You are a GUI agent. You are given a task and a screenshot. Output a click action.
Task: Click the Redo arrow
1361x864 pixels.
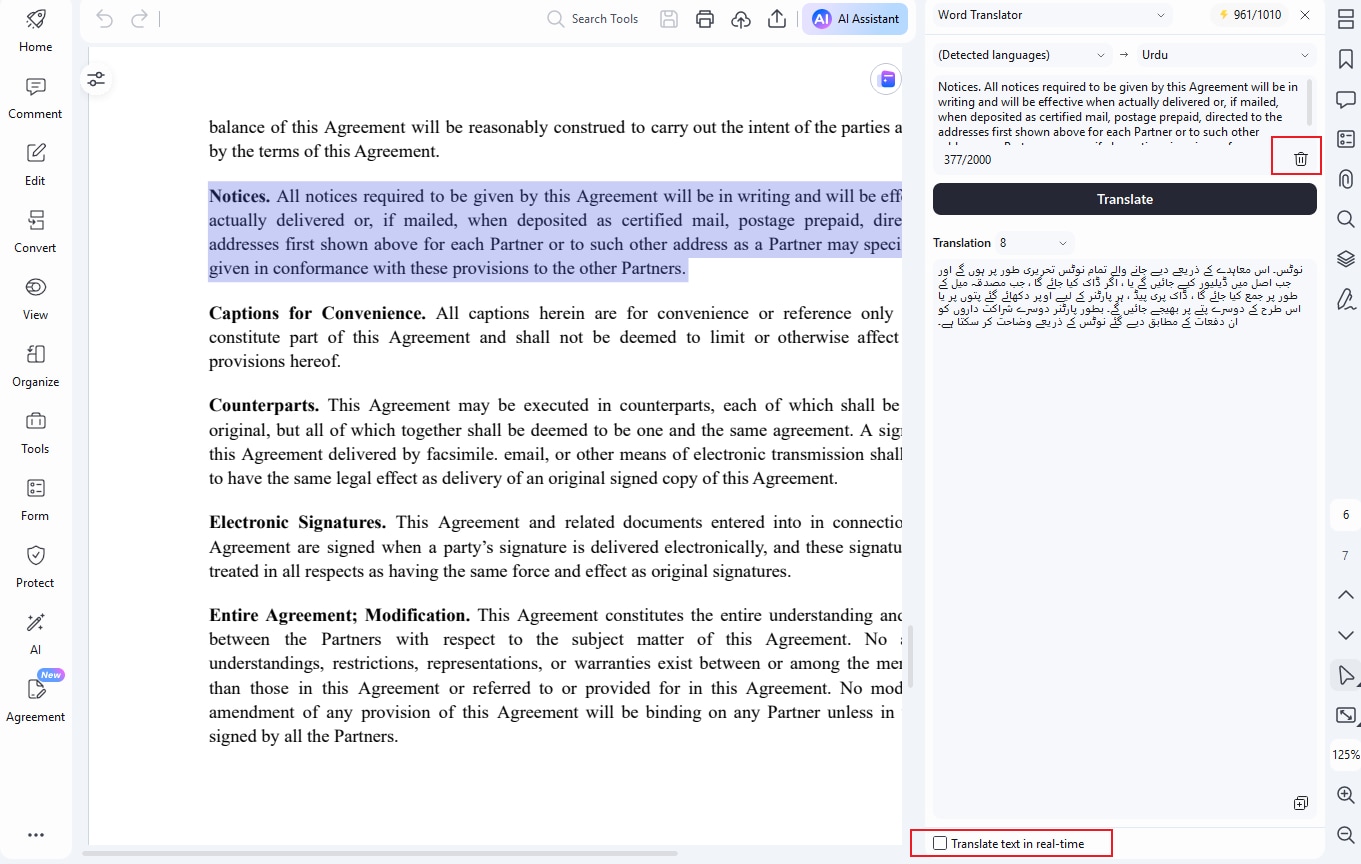tap(139, 19)
